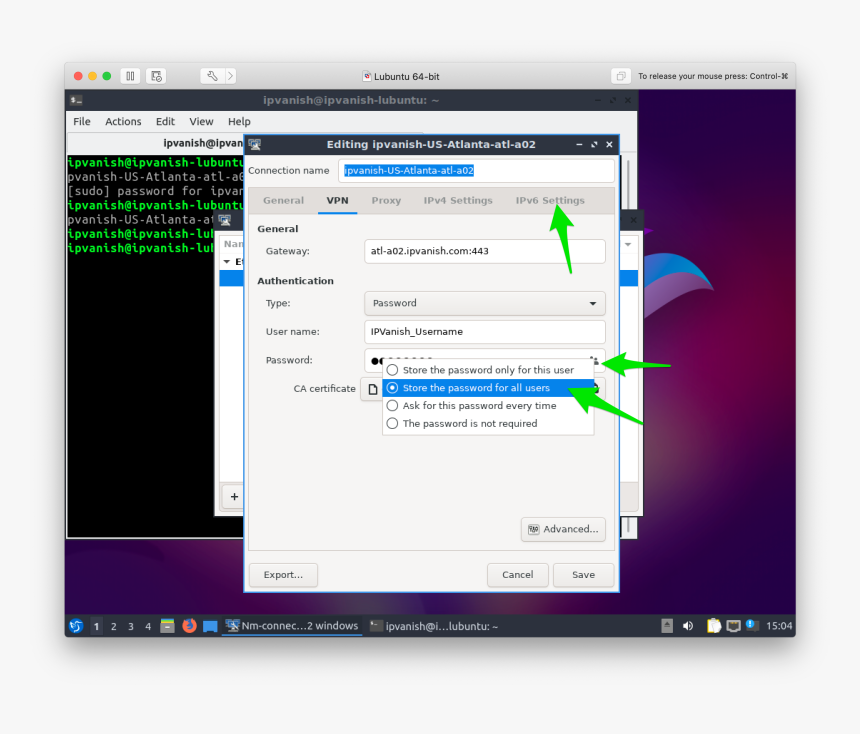860x734 pixels.
Task: Open the authentication Type dropdown
Action: (x=485, y=303)
